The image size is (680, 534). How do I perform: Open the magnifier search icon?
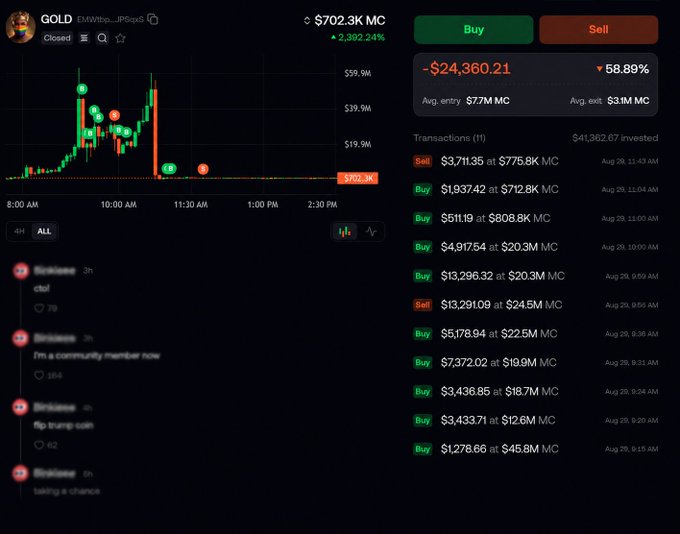(102, 38)
